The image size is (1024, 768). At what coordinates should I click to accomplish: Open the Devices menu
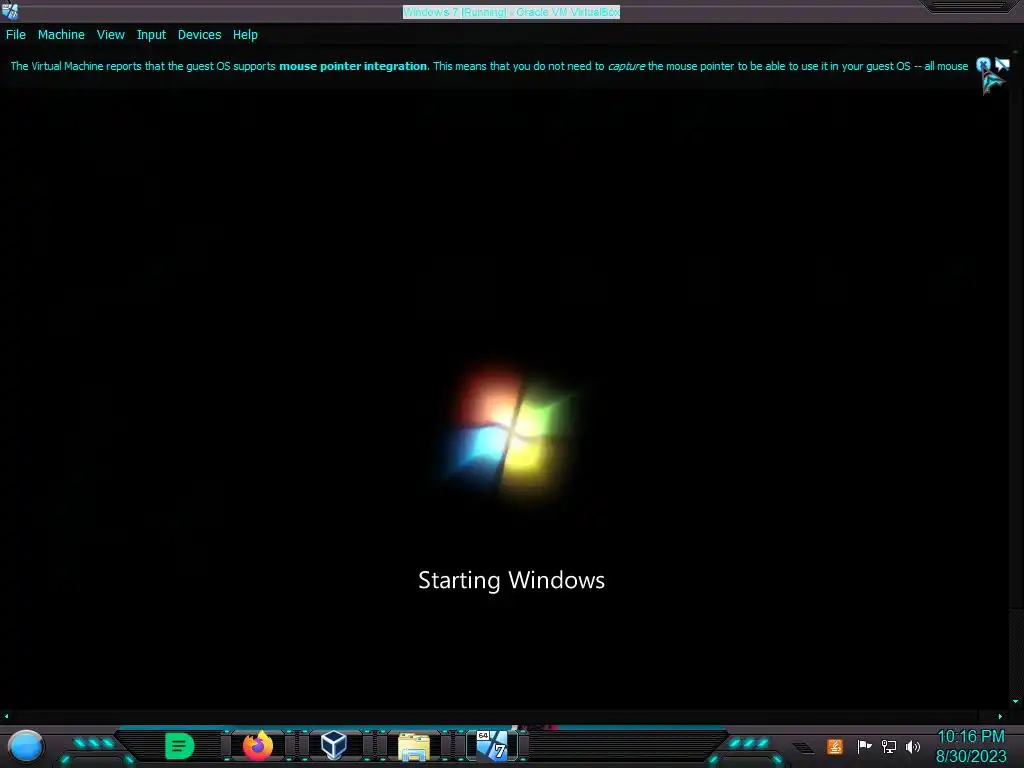[x=199, y=35]
